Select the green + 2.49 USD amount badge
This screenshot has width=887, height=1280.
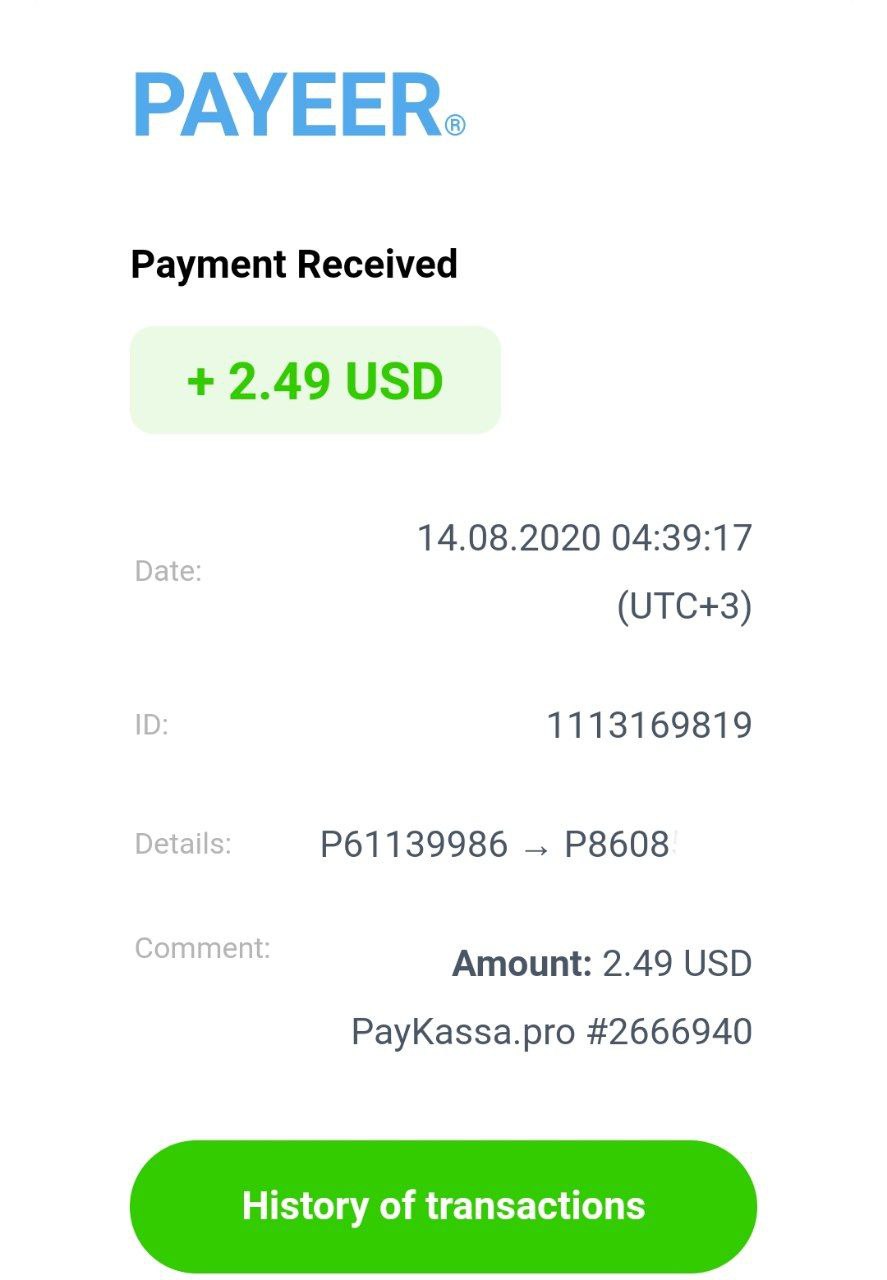pos(315,381)
